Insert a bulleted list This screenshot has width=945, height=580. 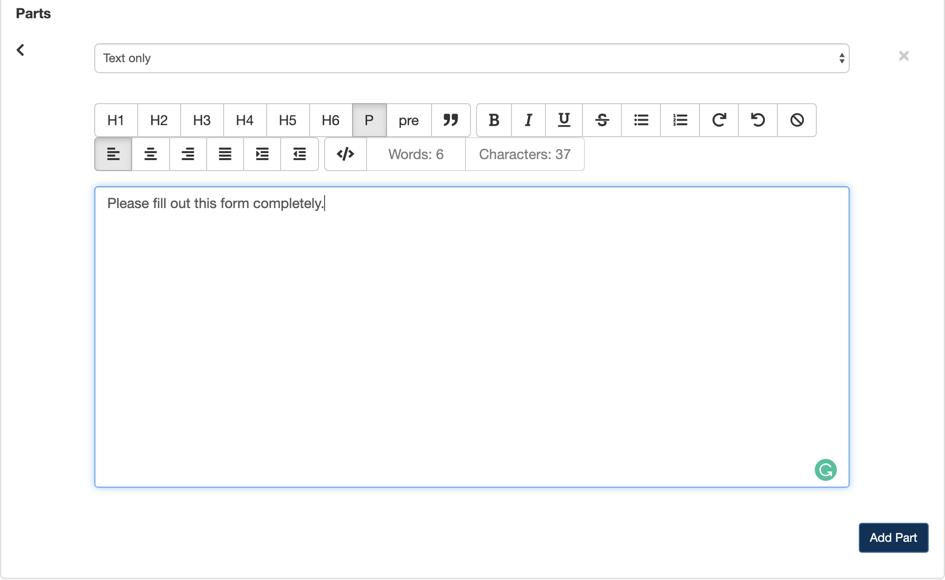point(641,120)
